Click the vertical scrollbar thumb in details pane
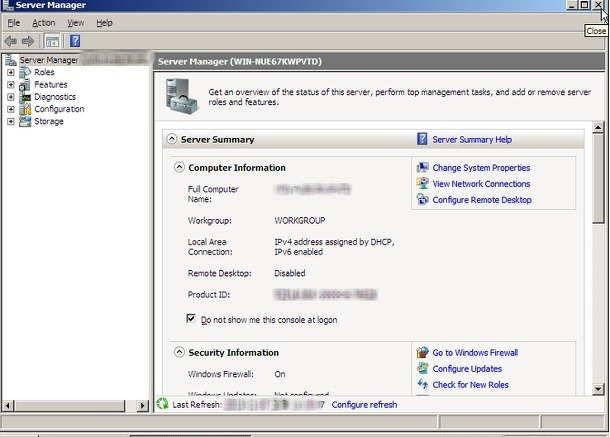Image resolution: width=610 pixels, height=437 pixels. pos(598,178)
